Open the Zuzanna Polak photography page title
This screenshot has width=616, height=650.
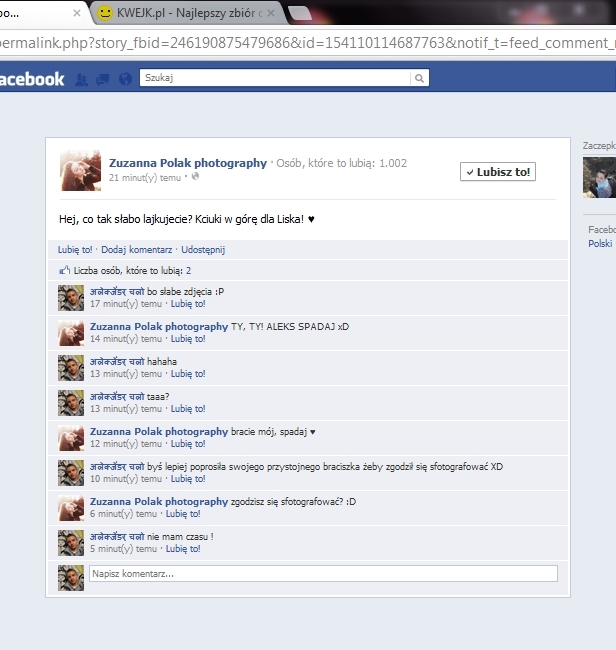(x=187, y=163)
